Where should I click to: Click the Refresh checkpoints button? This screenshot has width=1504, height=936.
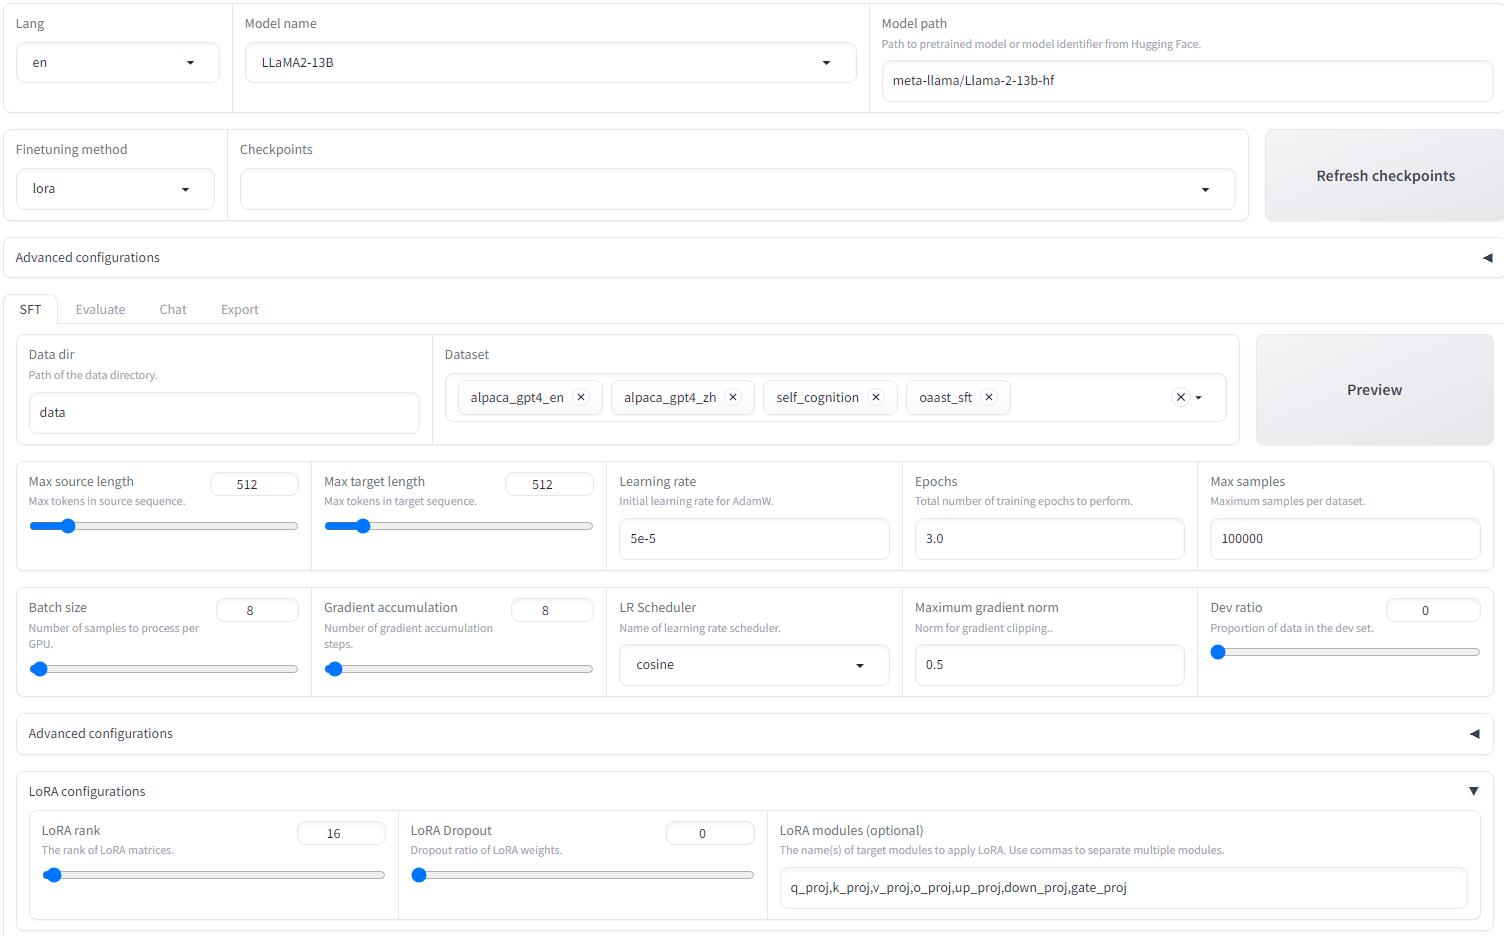click(x=1384, y=176)
